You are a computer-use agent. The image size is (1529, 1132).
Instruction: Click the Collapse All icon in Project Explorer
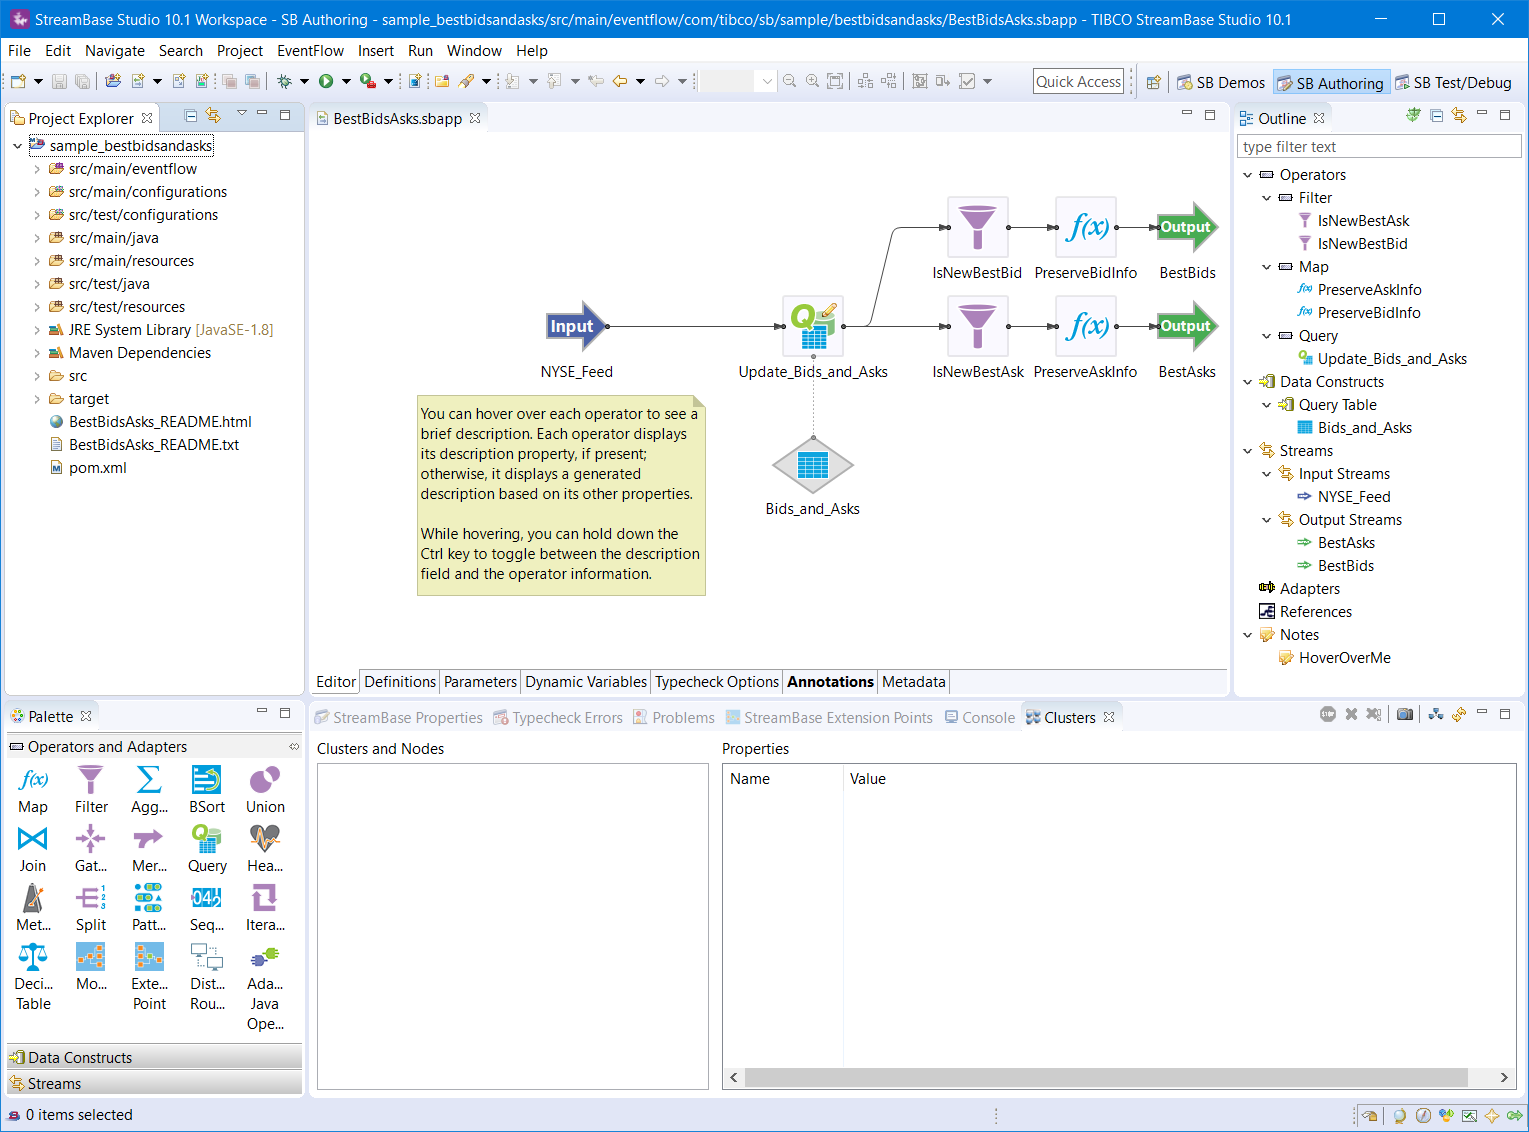191,116
